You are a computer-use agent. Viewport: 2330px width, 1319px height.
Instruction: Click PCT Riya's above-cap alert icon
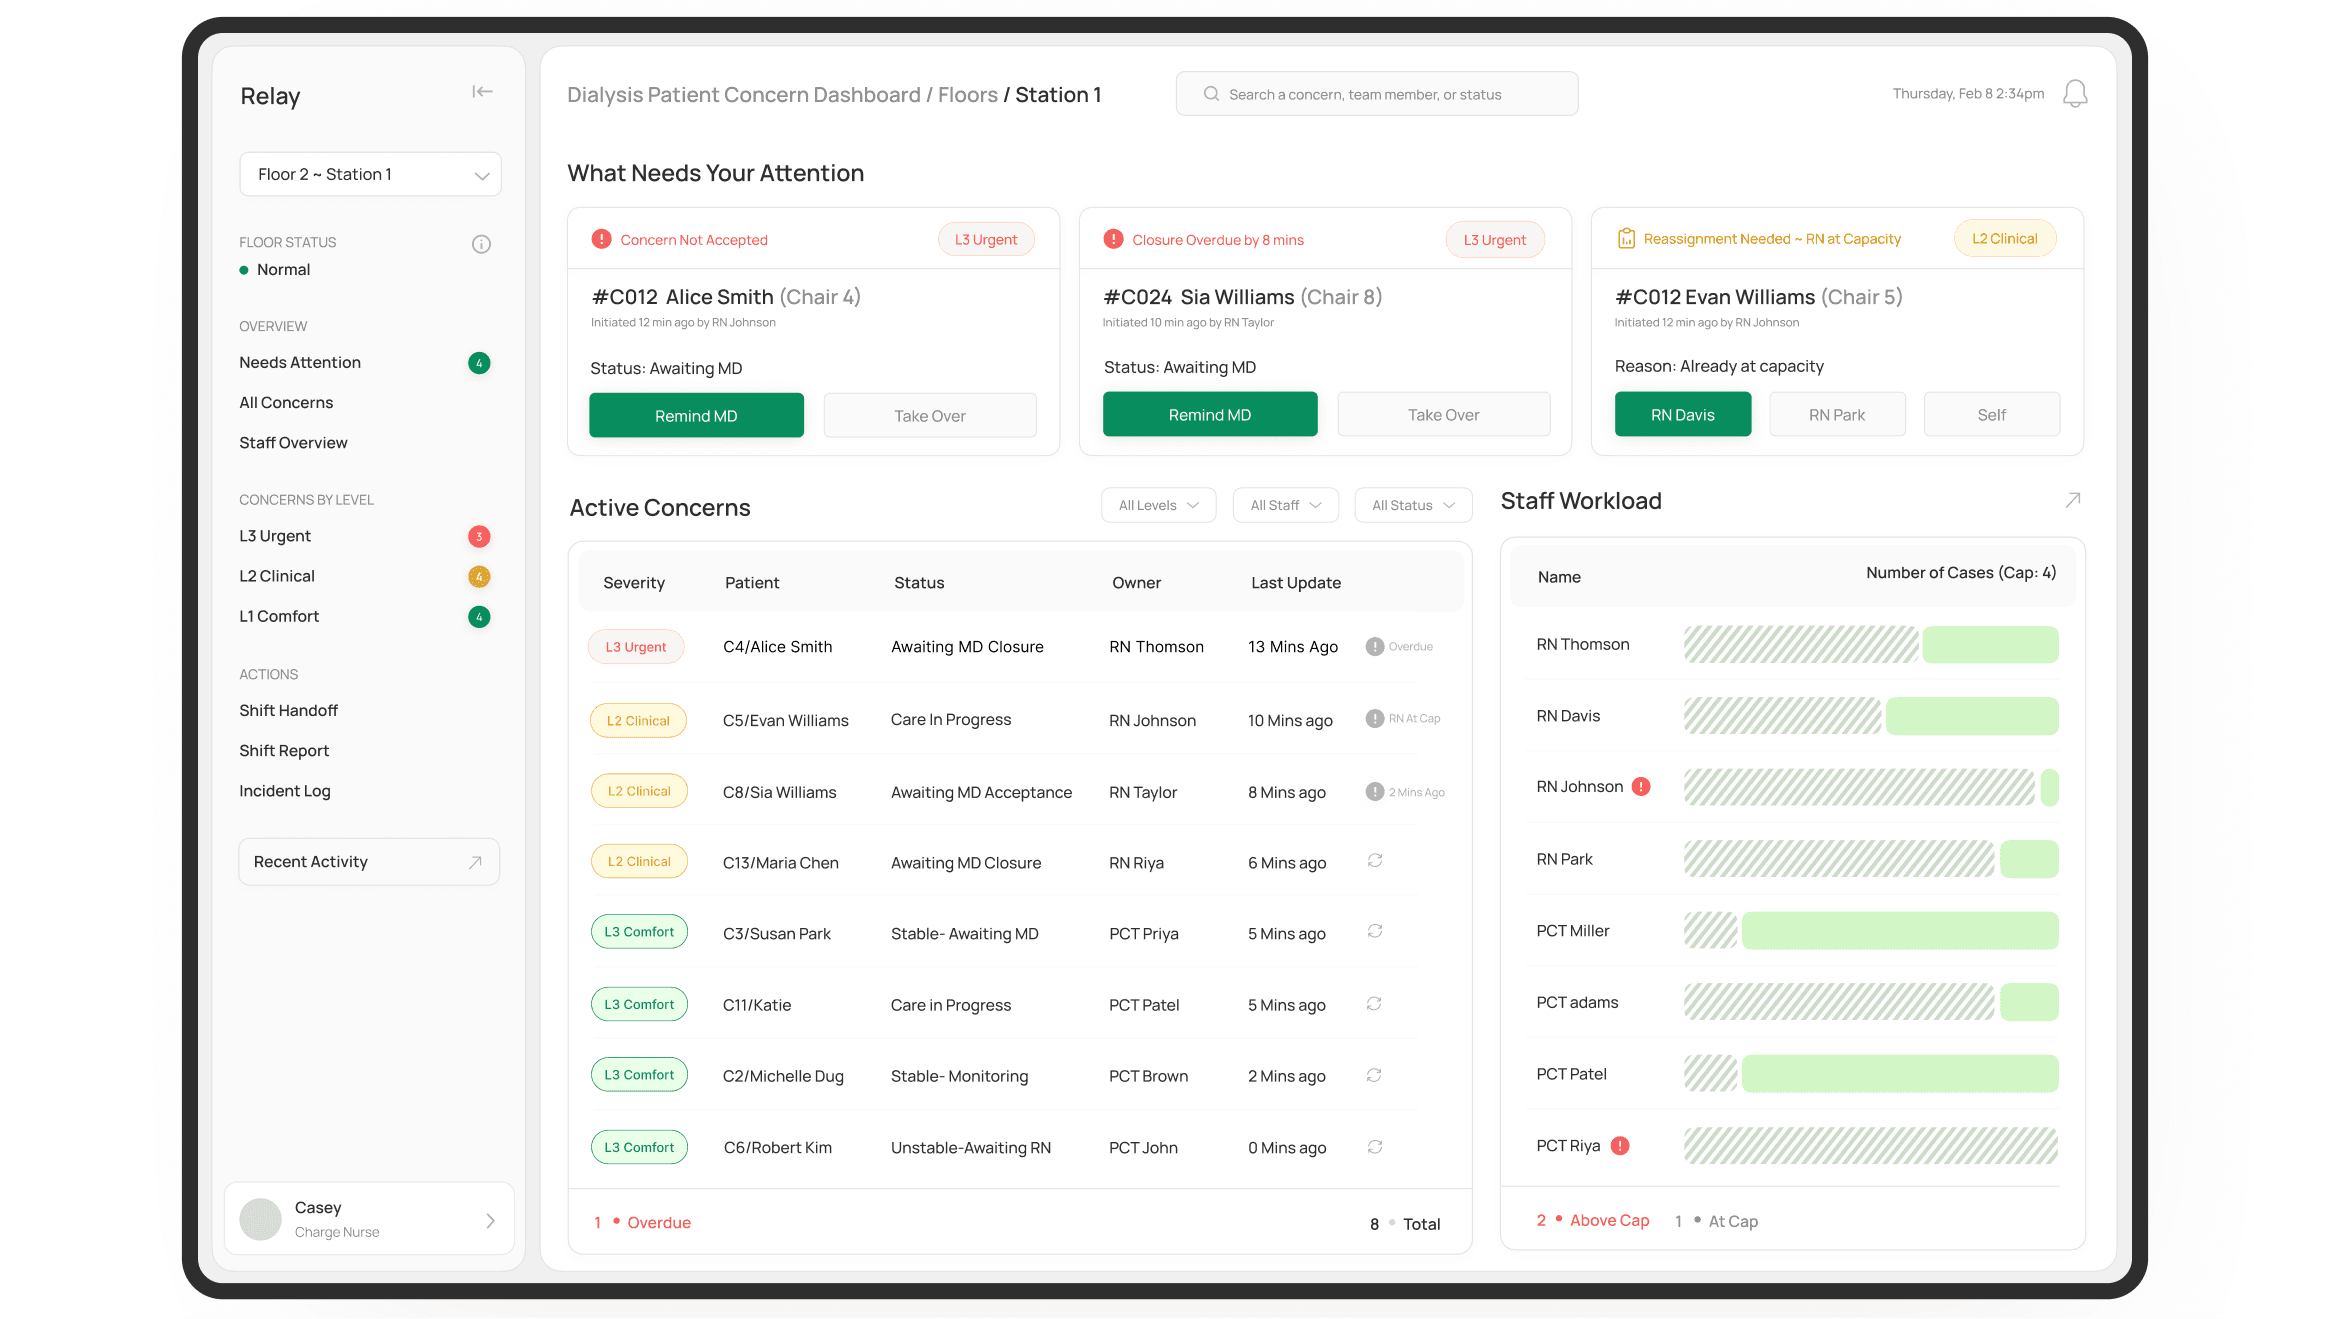[x=1620, y=1146]
